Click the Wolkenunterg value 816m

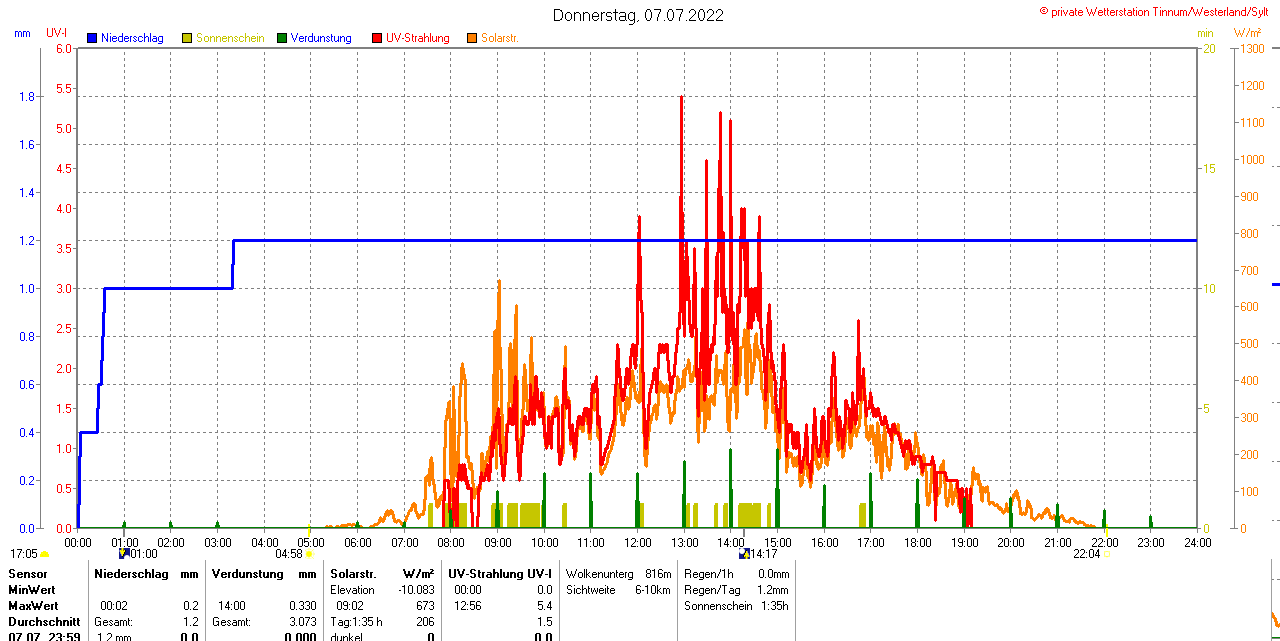point(658,574)
